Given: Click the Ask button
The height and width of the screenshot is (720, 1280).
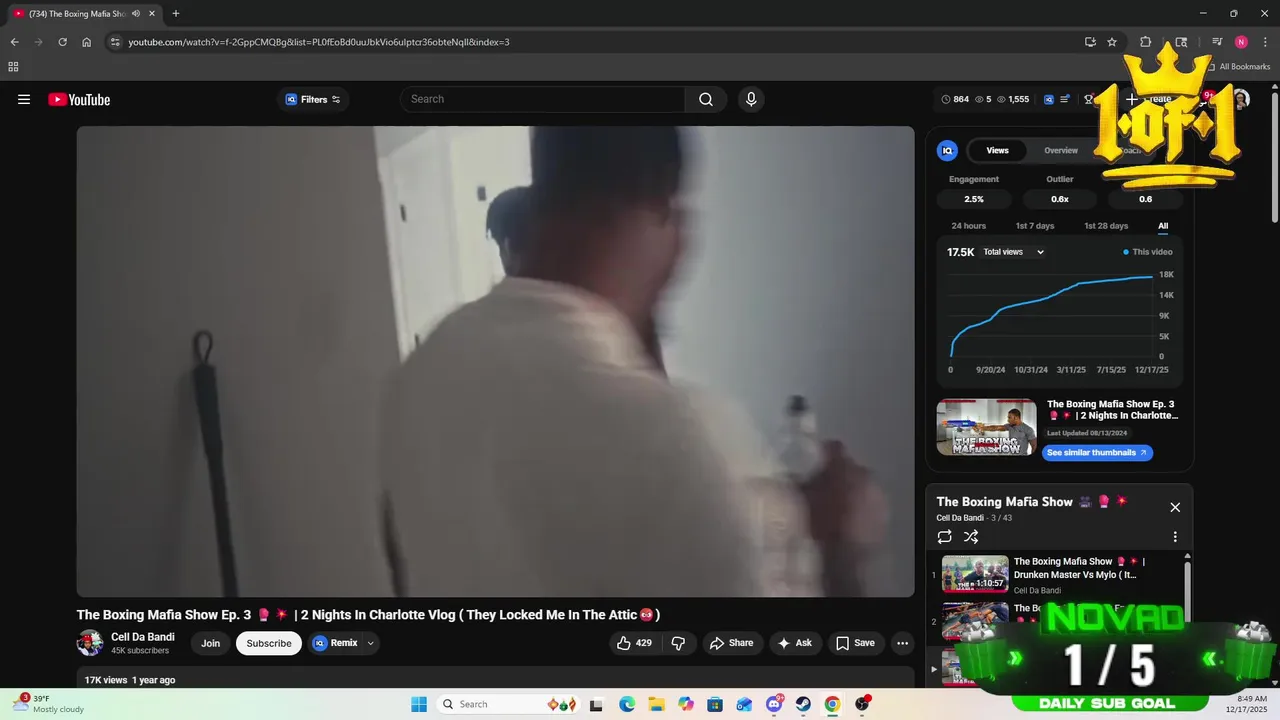Looking at the screenshot, I should coord(795,643).
